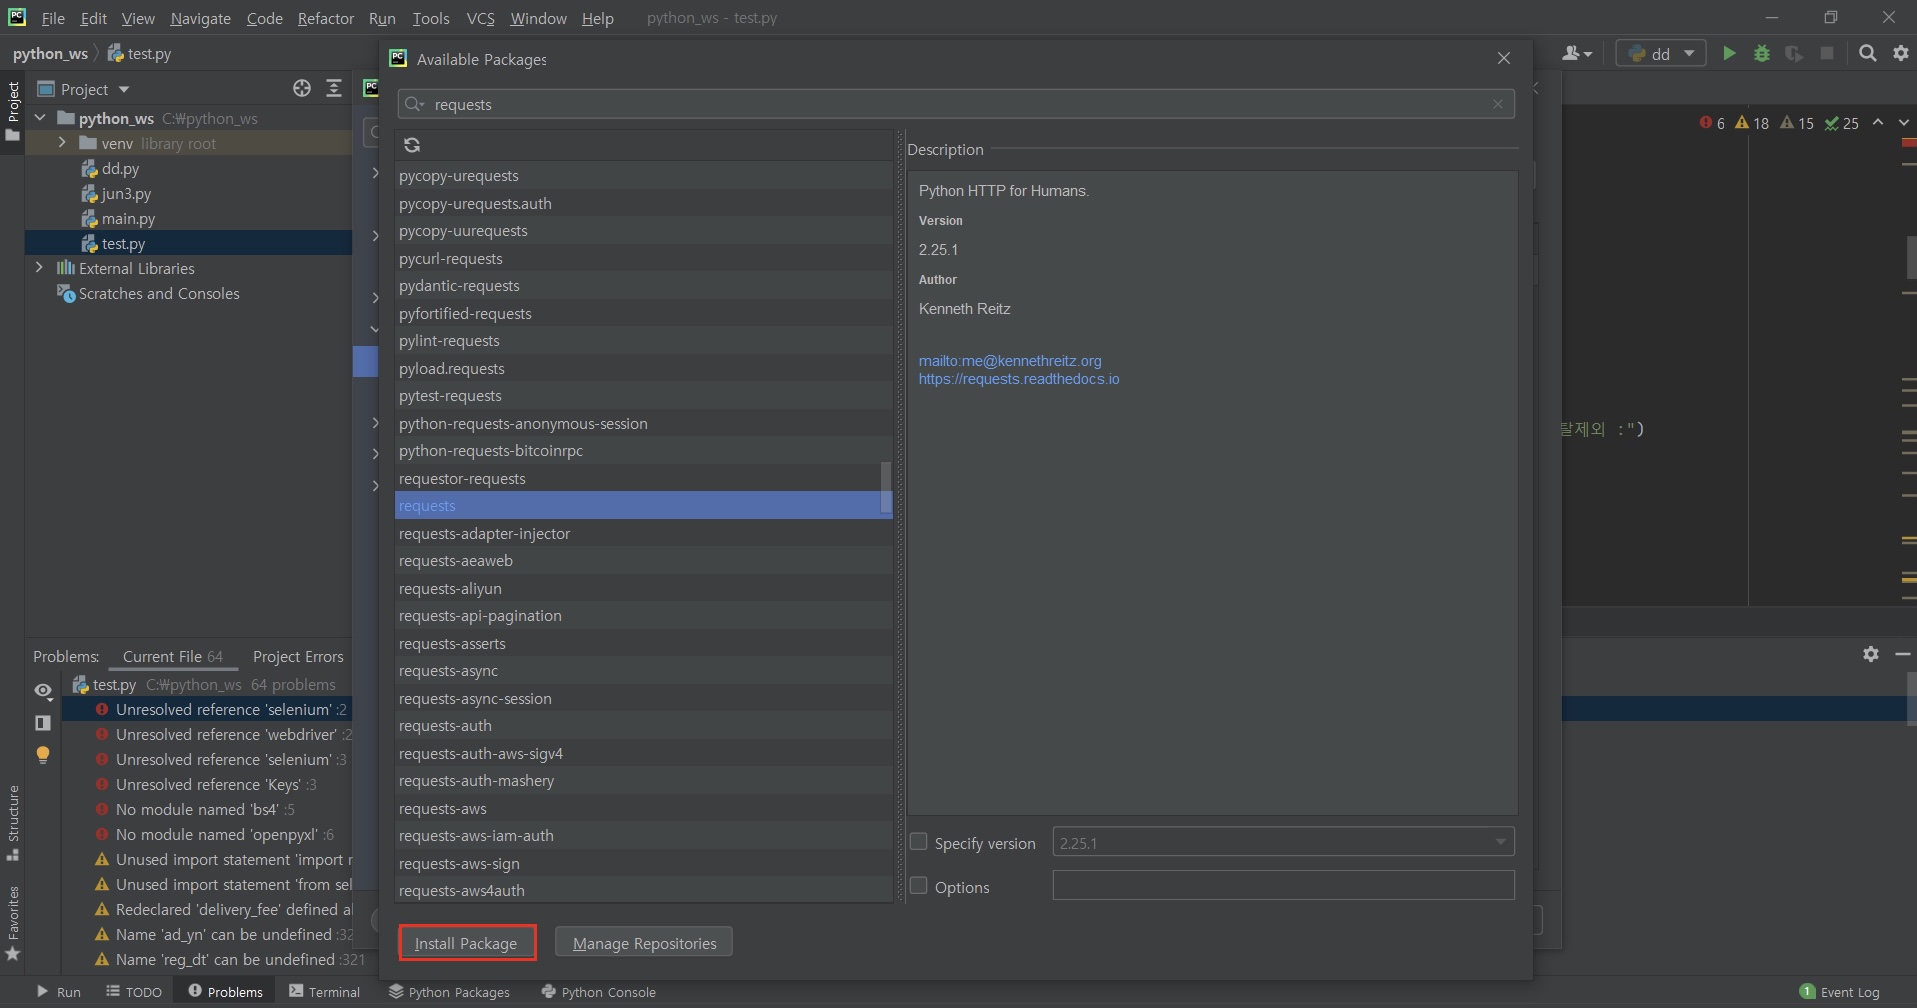Open the Tools menu
Screen dimensions: 1917x1008
430,18
